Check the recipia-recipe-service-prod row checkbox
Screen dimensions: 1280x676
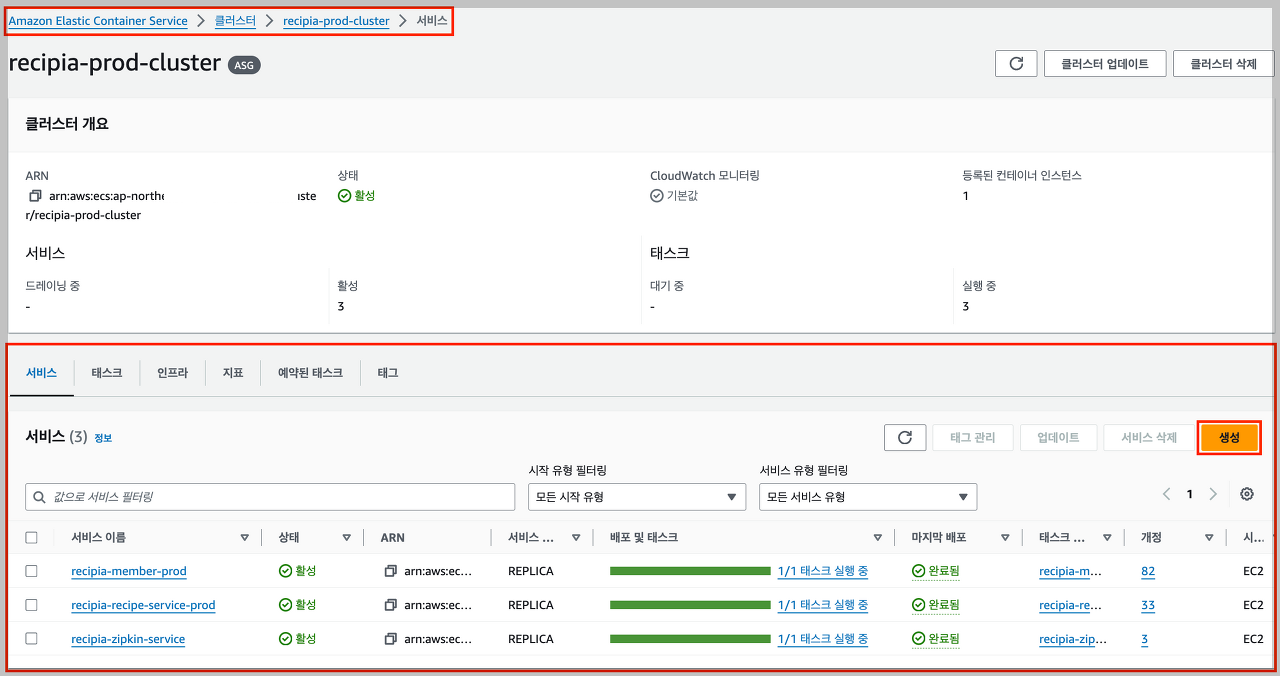pos(31,605)
